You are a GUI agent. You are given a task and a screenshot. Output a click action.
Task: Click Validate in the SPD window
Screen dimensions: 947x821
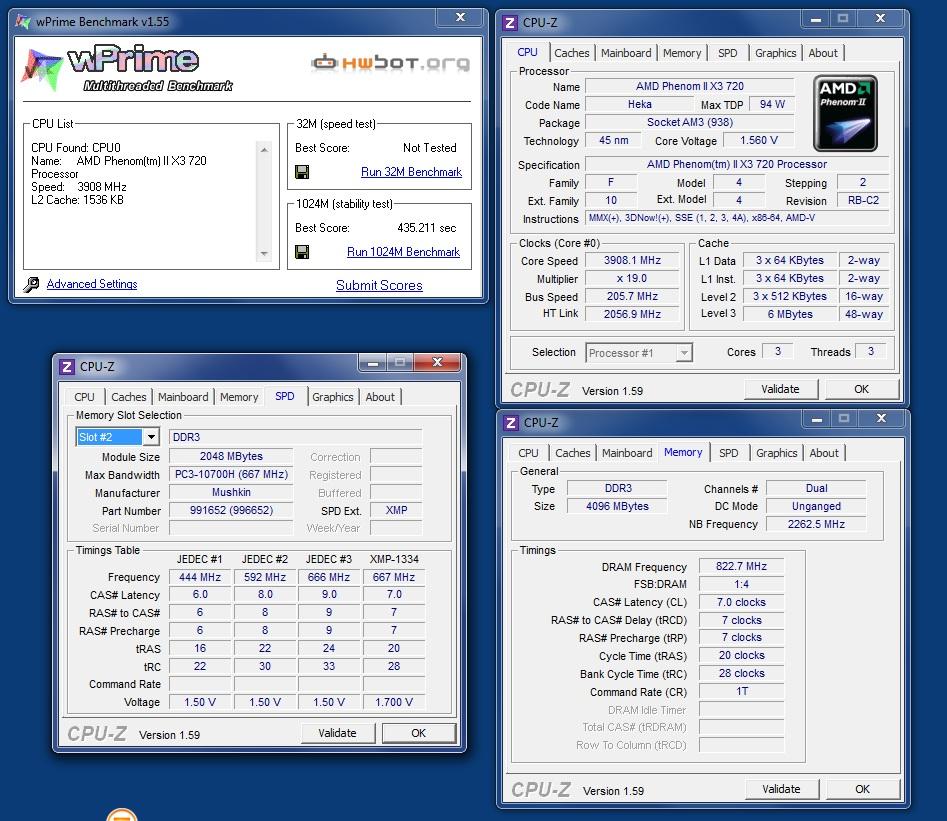click(338, 733)
